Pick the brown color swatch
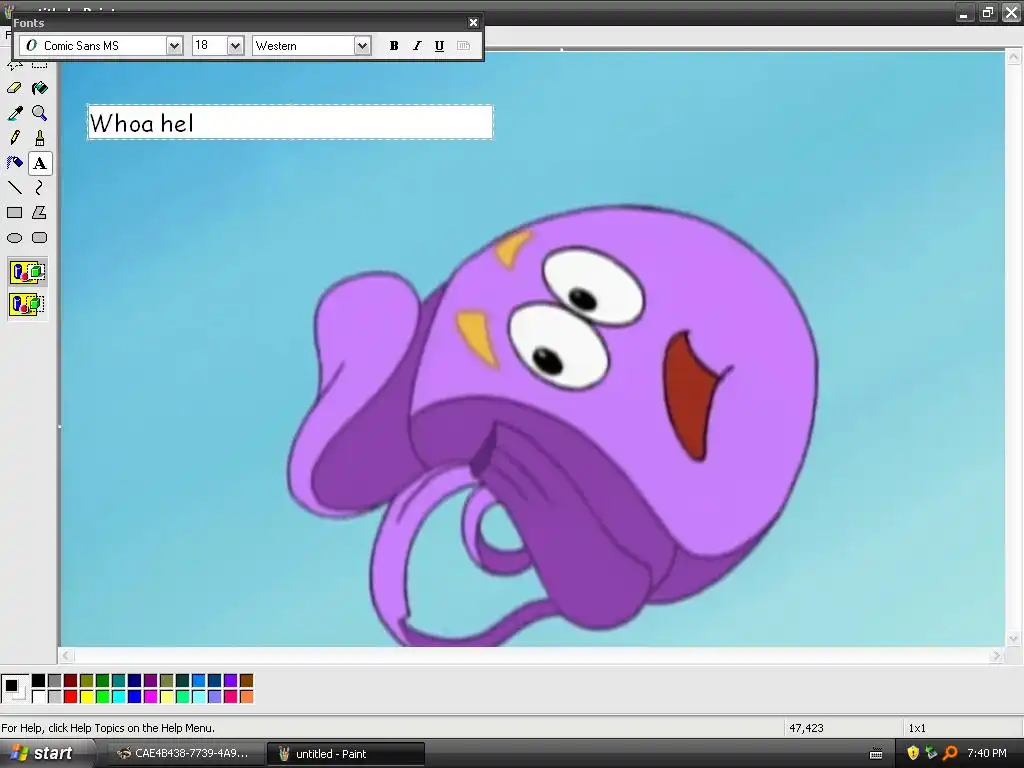This screenshot has height=768, width=1024. click(246, 681)
